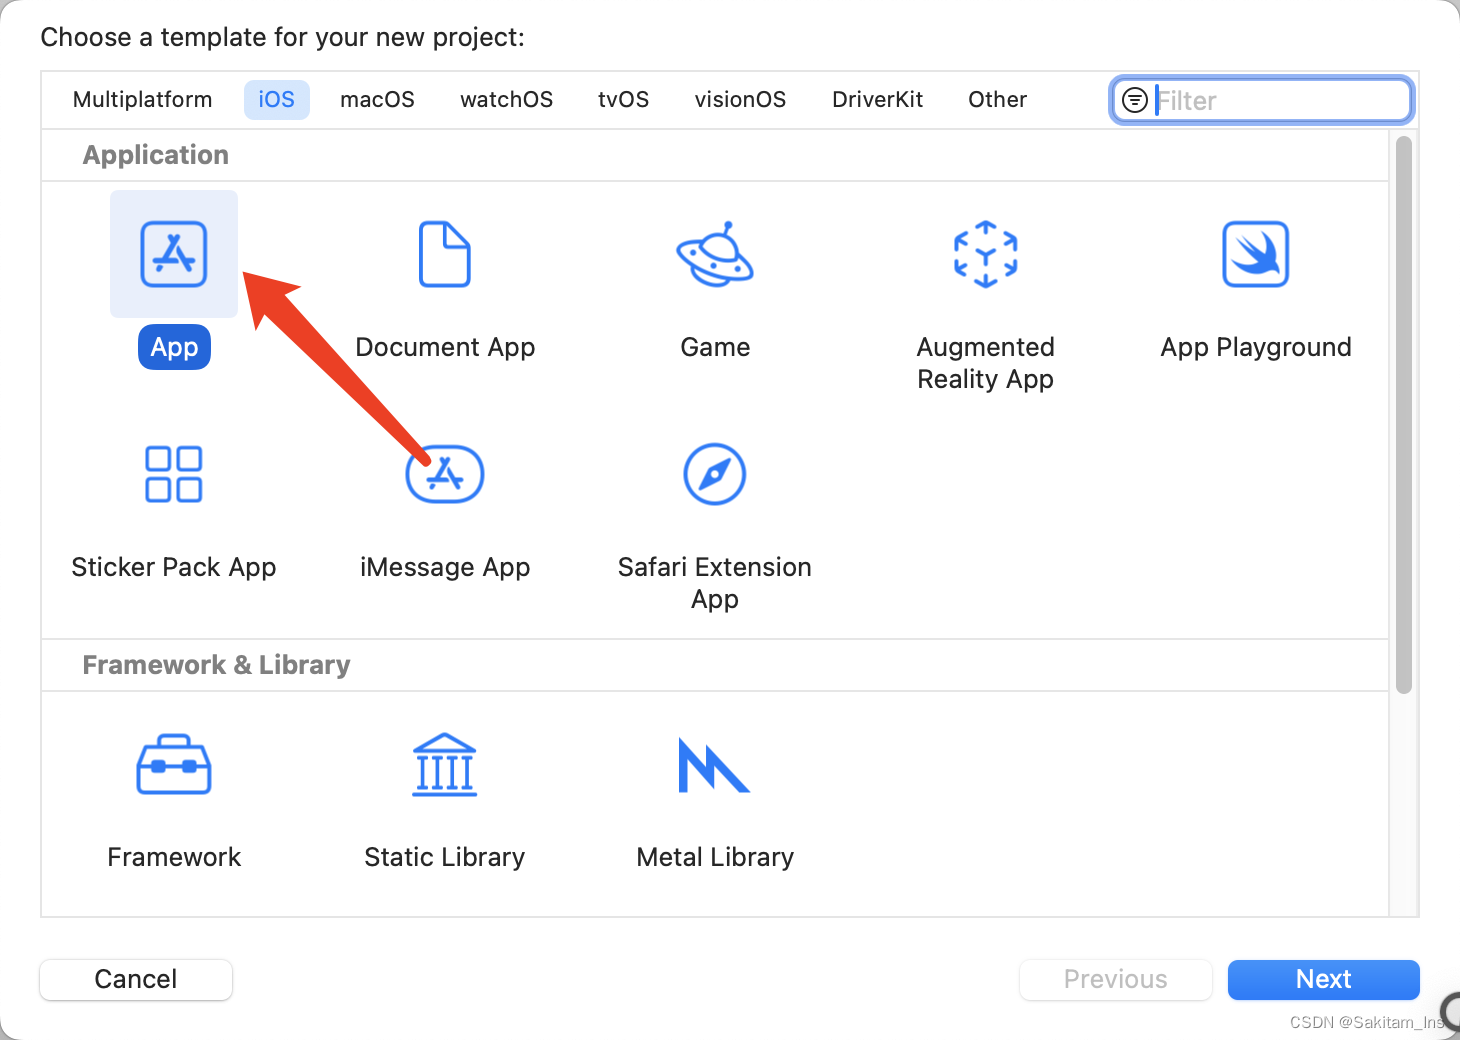Viewport: 1460px width, 1040px height.
Task: Click the "Game" label
Action: click(x=715, y=347)
